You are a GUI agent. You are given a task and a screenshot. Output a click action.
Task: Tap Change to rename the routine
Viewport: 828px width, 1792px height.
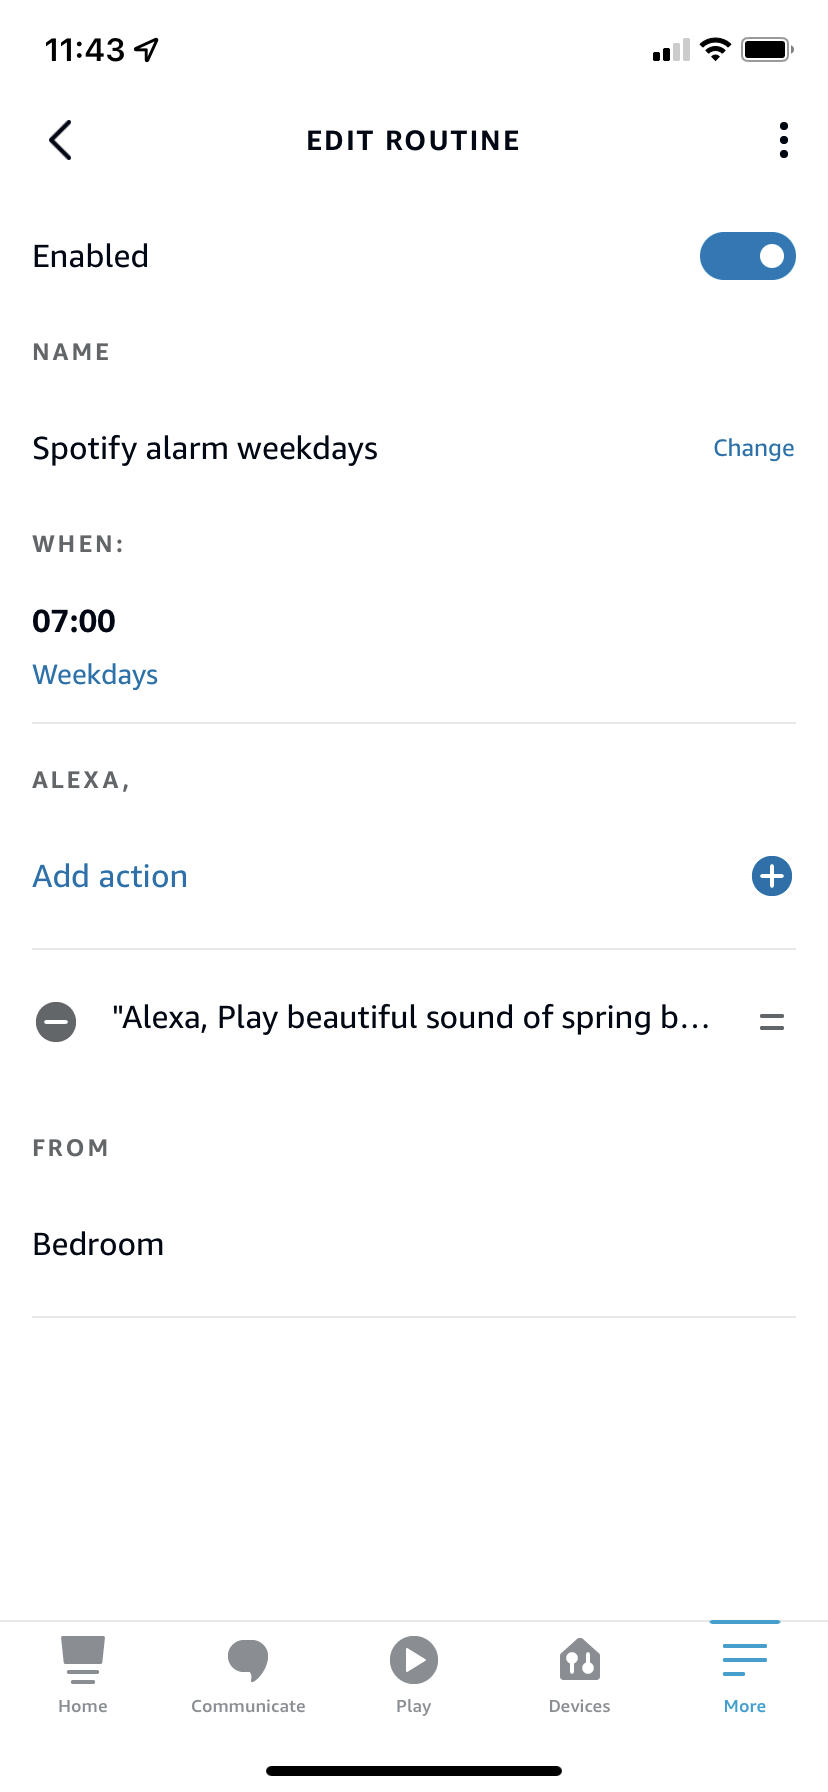pyautogui.click(x=753, y=448)
